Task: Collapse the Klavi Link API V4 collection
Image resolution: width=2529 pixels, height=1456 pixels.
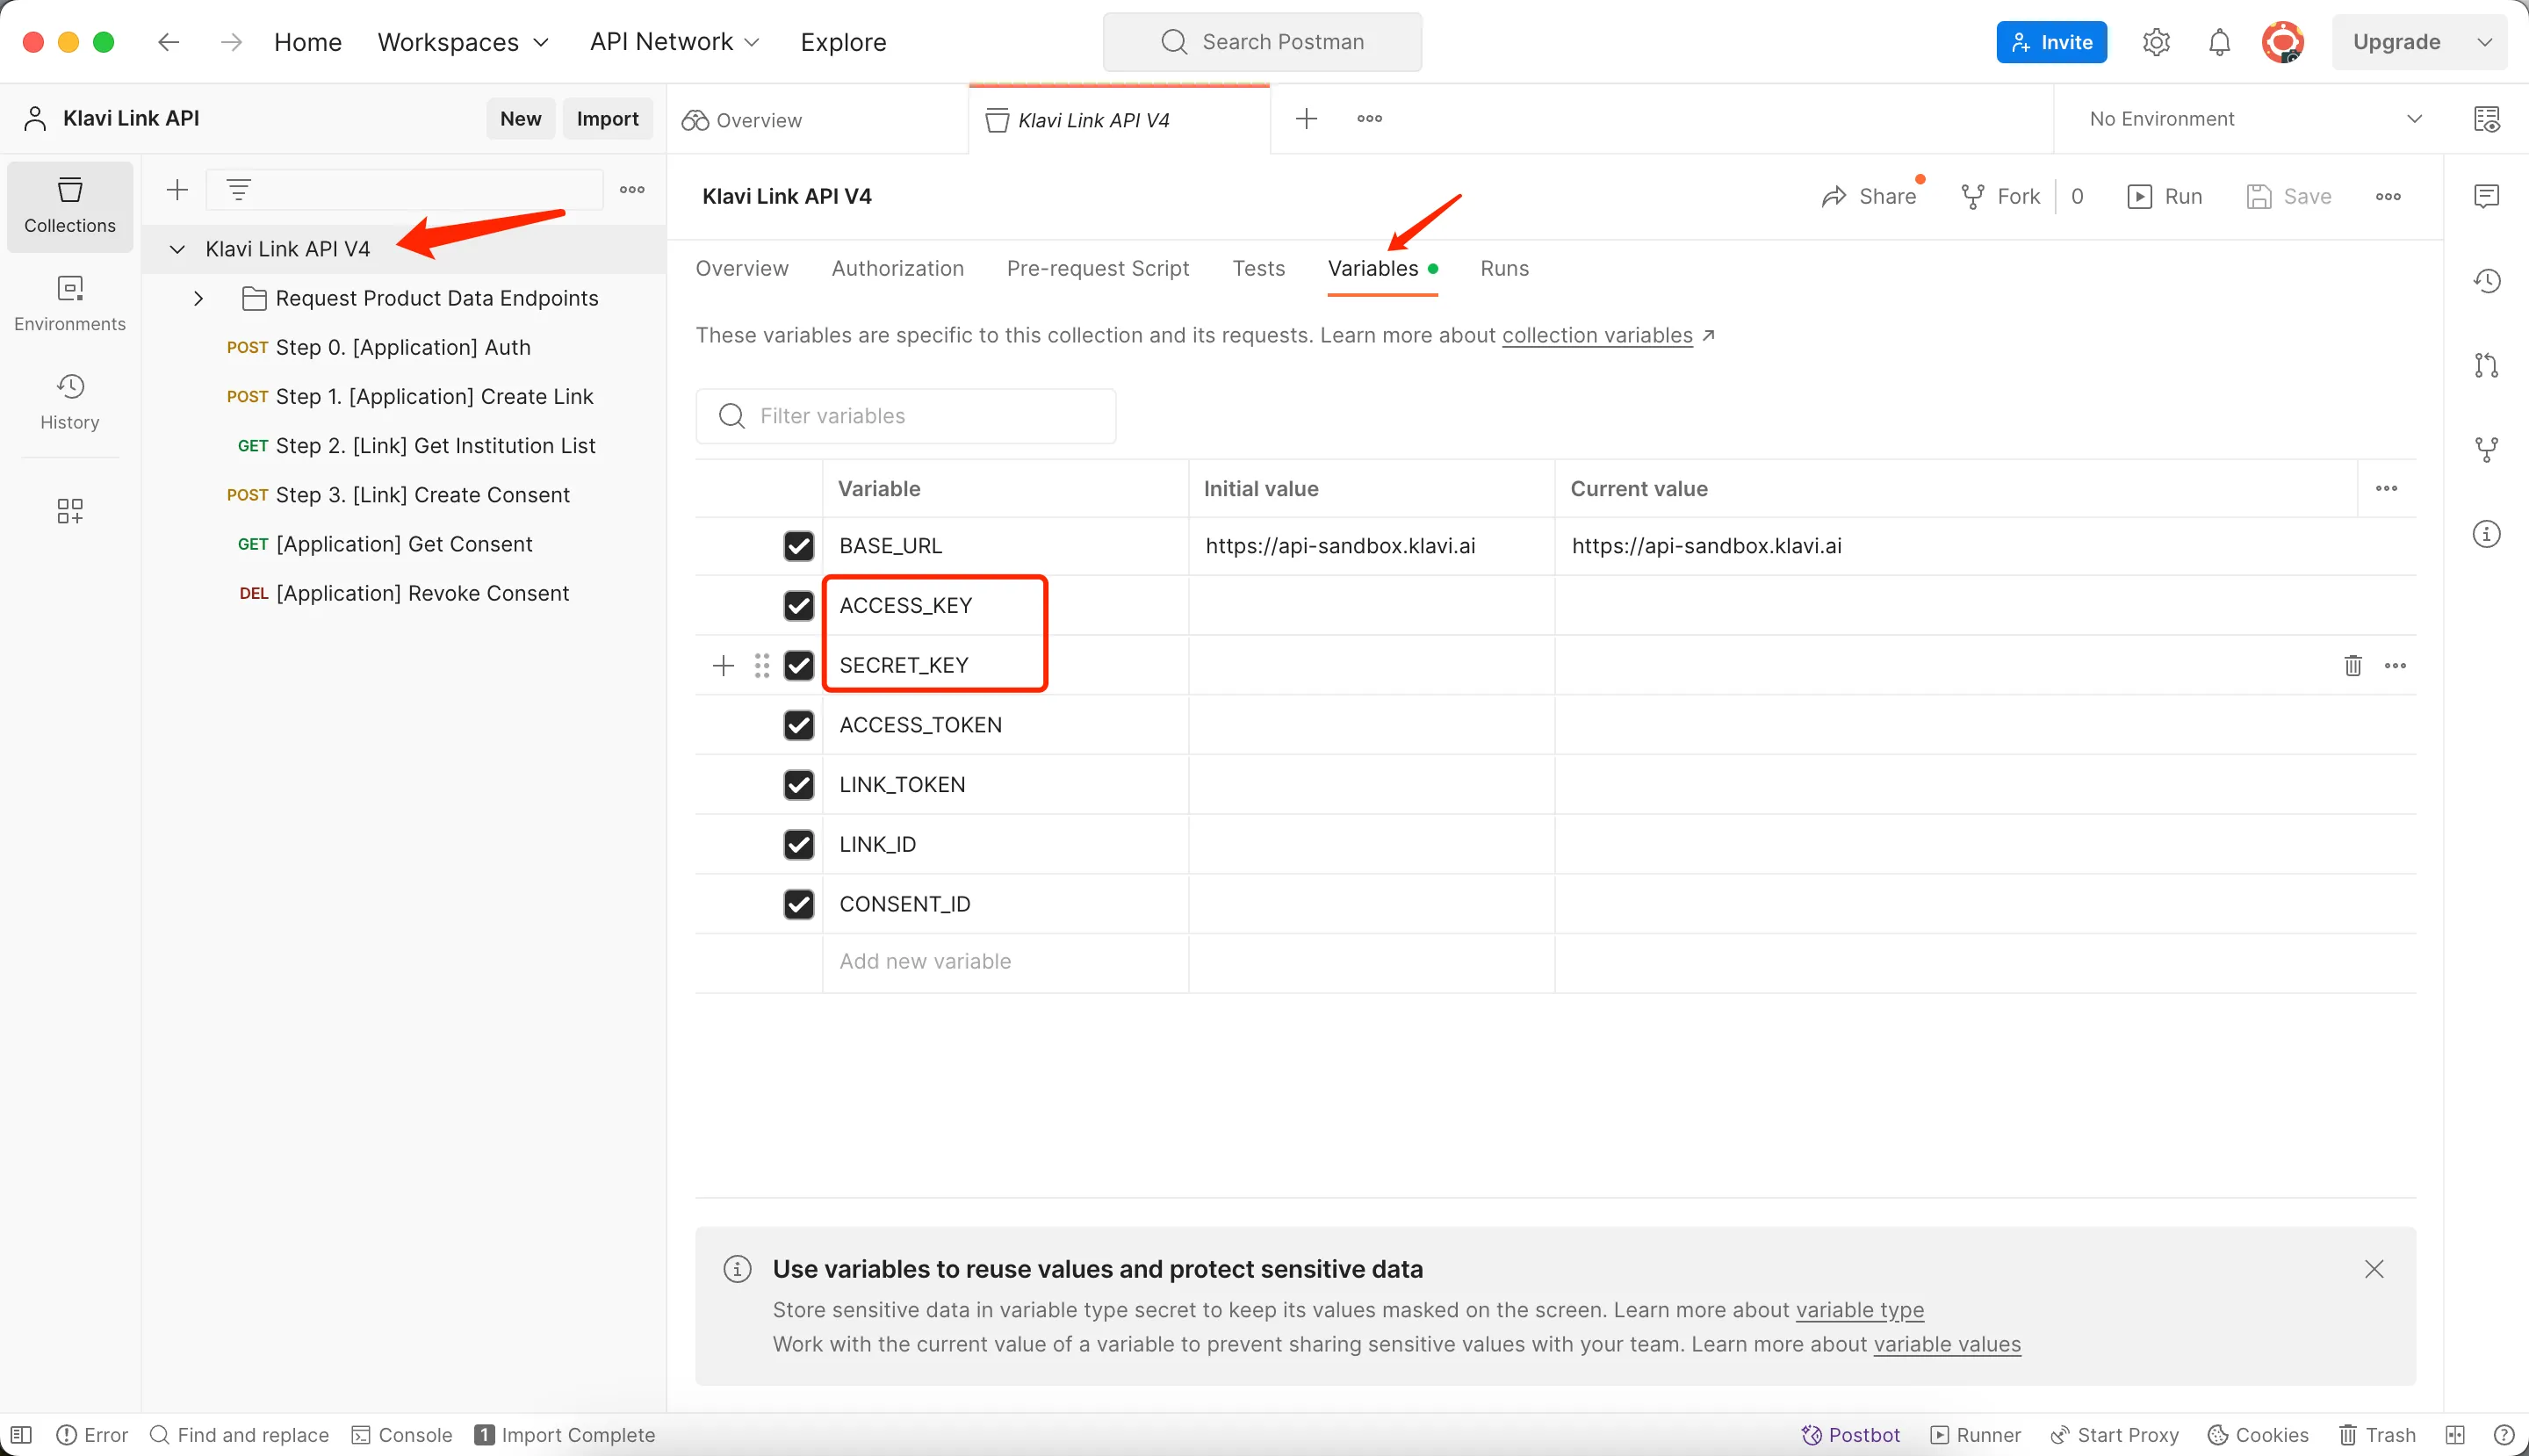Action: pos(177,249)
